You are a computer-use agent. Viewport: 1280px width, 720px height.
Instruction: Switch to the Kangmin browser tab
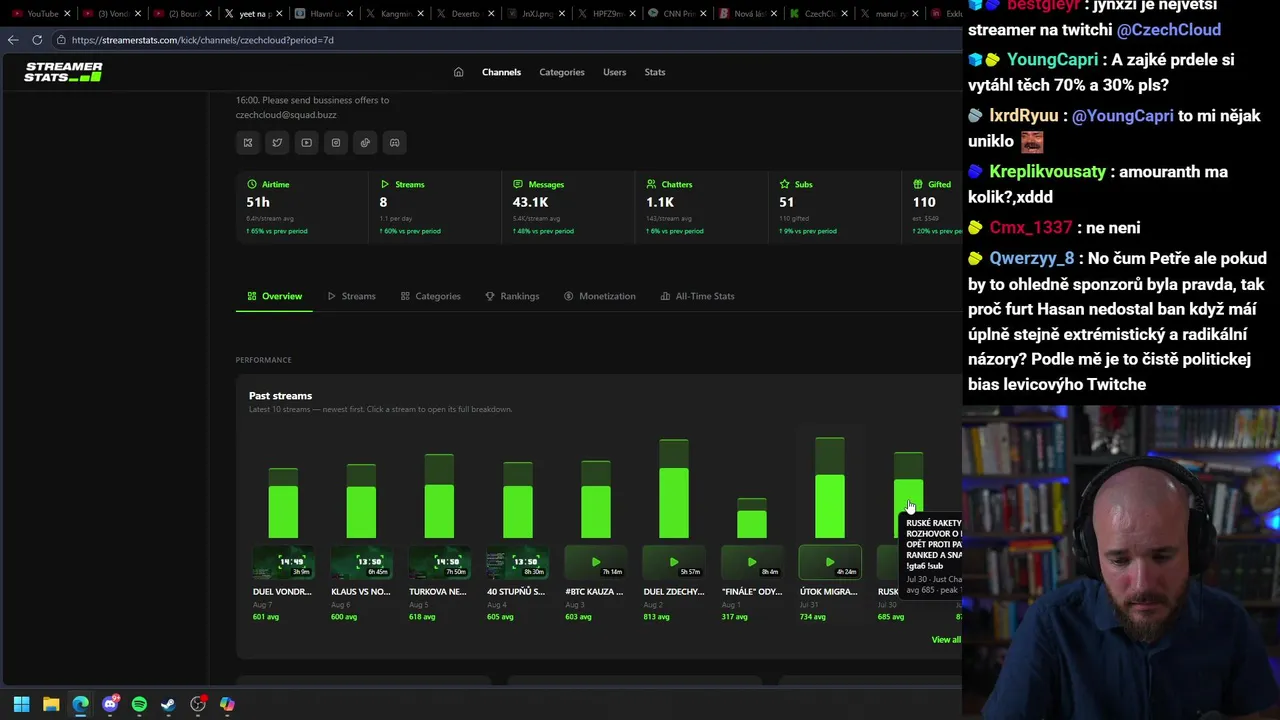(x=395, y=14)
